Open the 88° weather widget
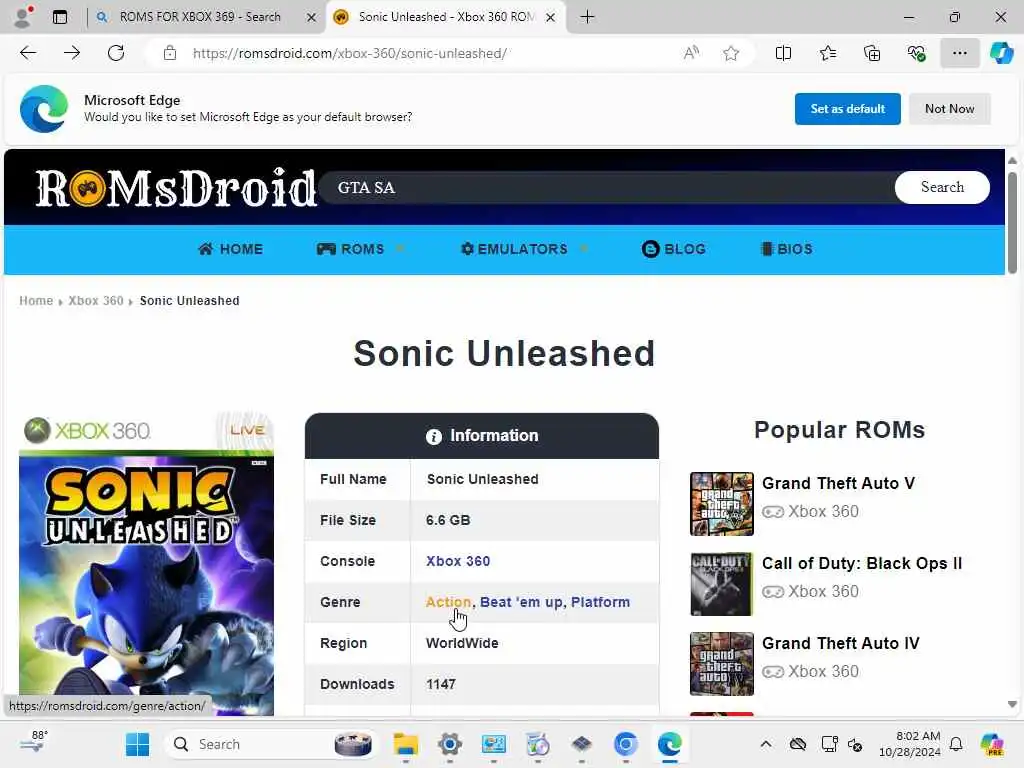 coord(34,743)
